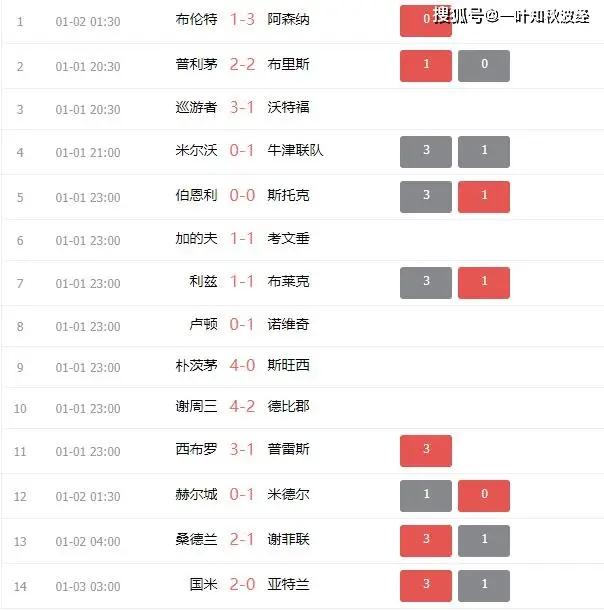This screenshot has height=610, width=604.
Task: Select red pick 3 for 西布罗 vs 普雷斯
Action: (426, 451)
